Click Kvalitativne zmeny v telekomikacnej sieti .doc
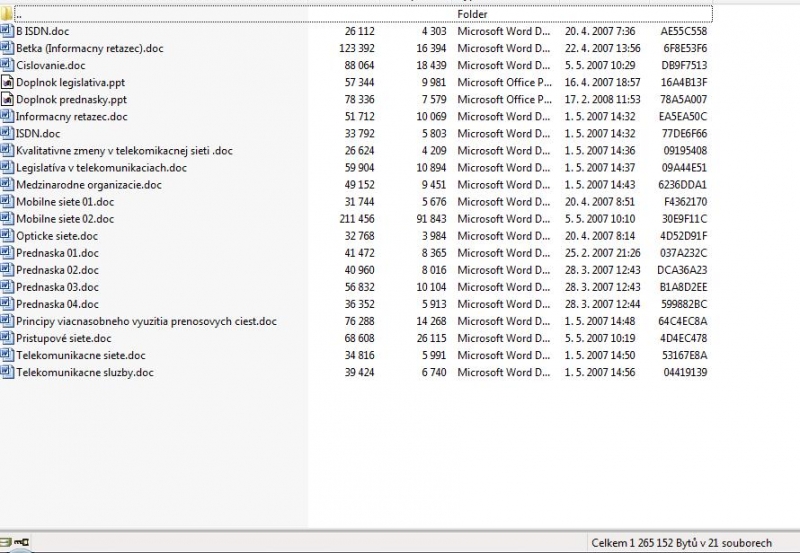Screen dimensions: 800x553 coord(124,151)
